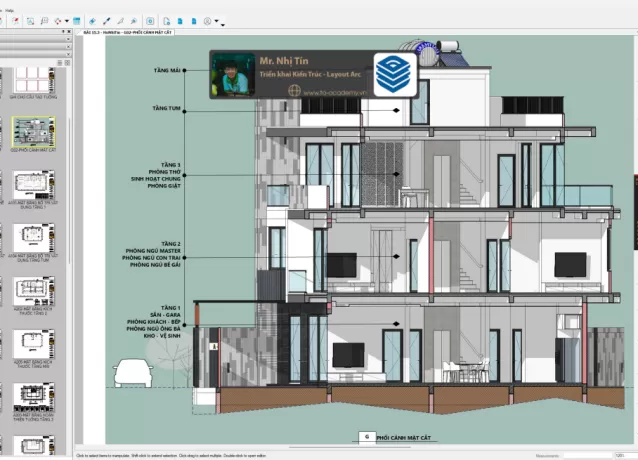This screenshot has height=460, width=638.
Task: Start presentation mode icon
Action: pos(150,21)
